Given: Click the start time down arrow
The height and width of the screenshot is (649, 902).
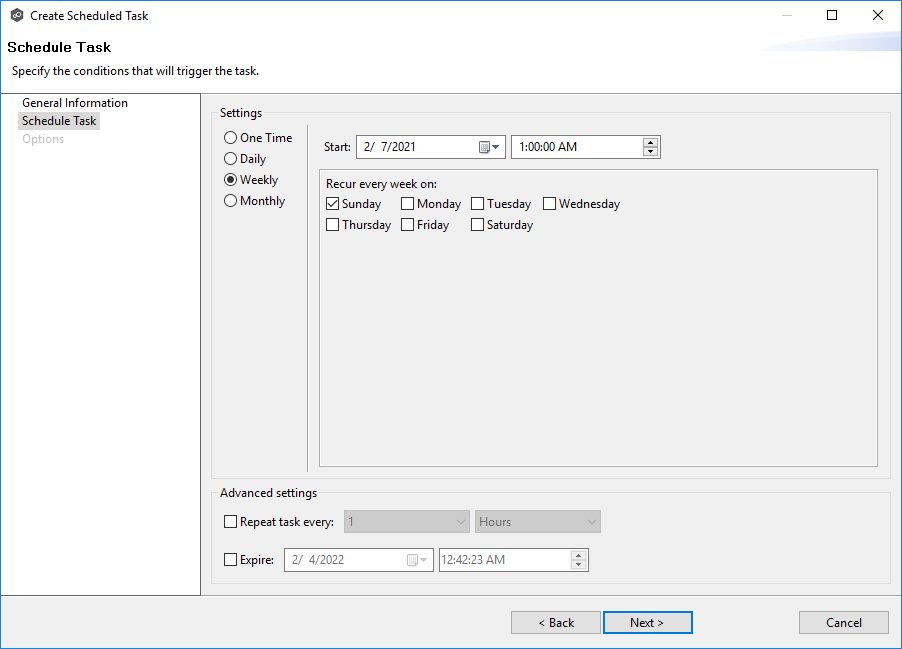Looking at the screenshot, I should (651, 151).
